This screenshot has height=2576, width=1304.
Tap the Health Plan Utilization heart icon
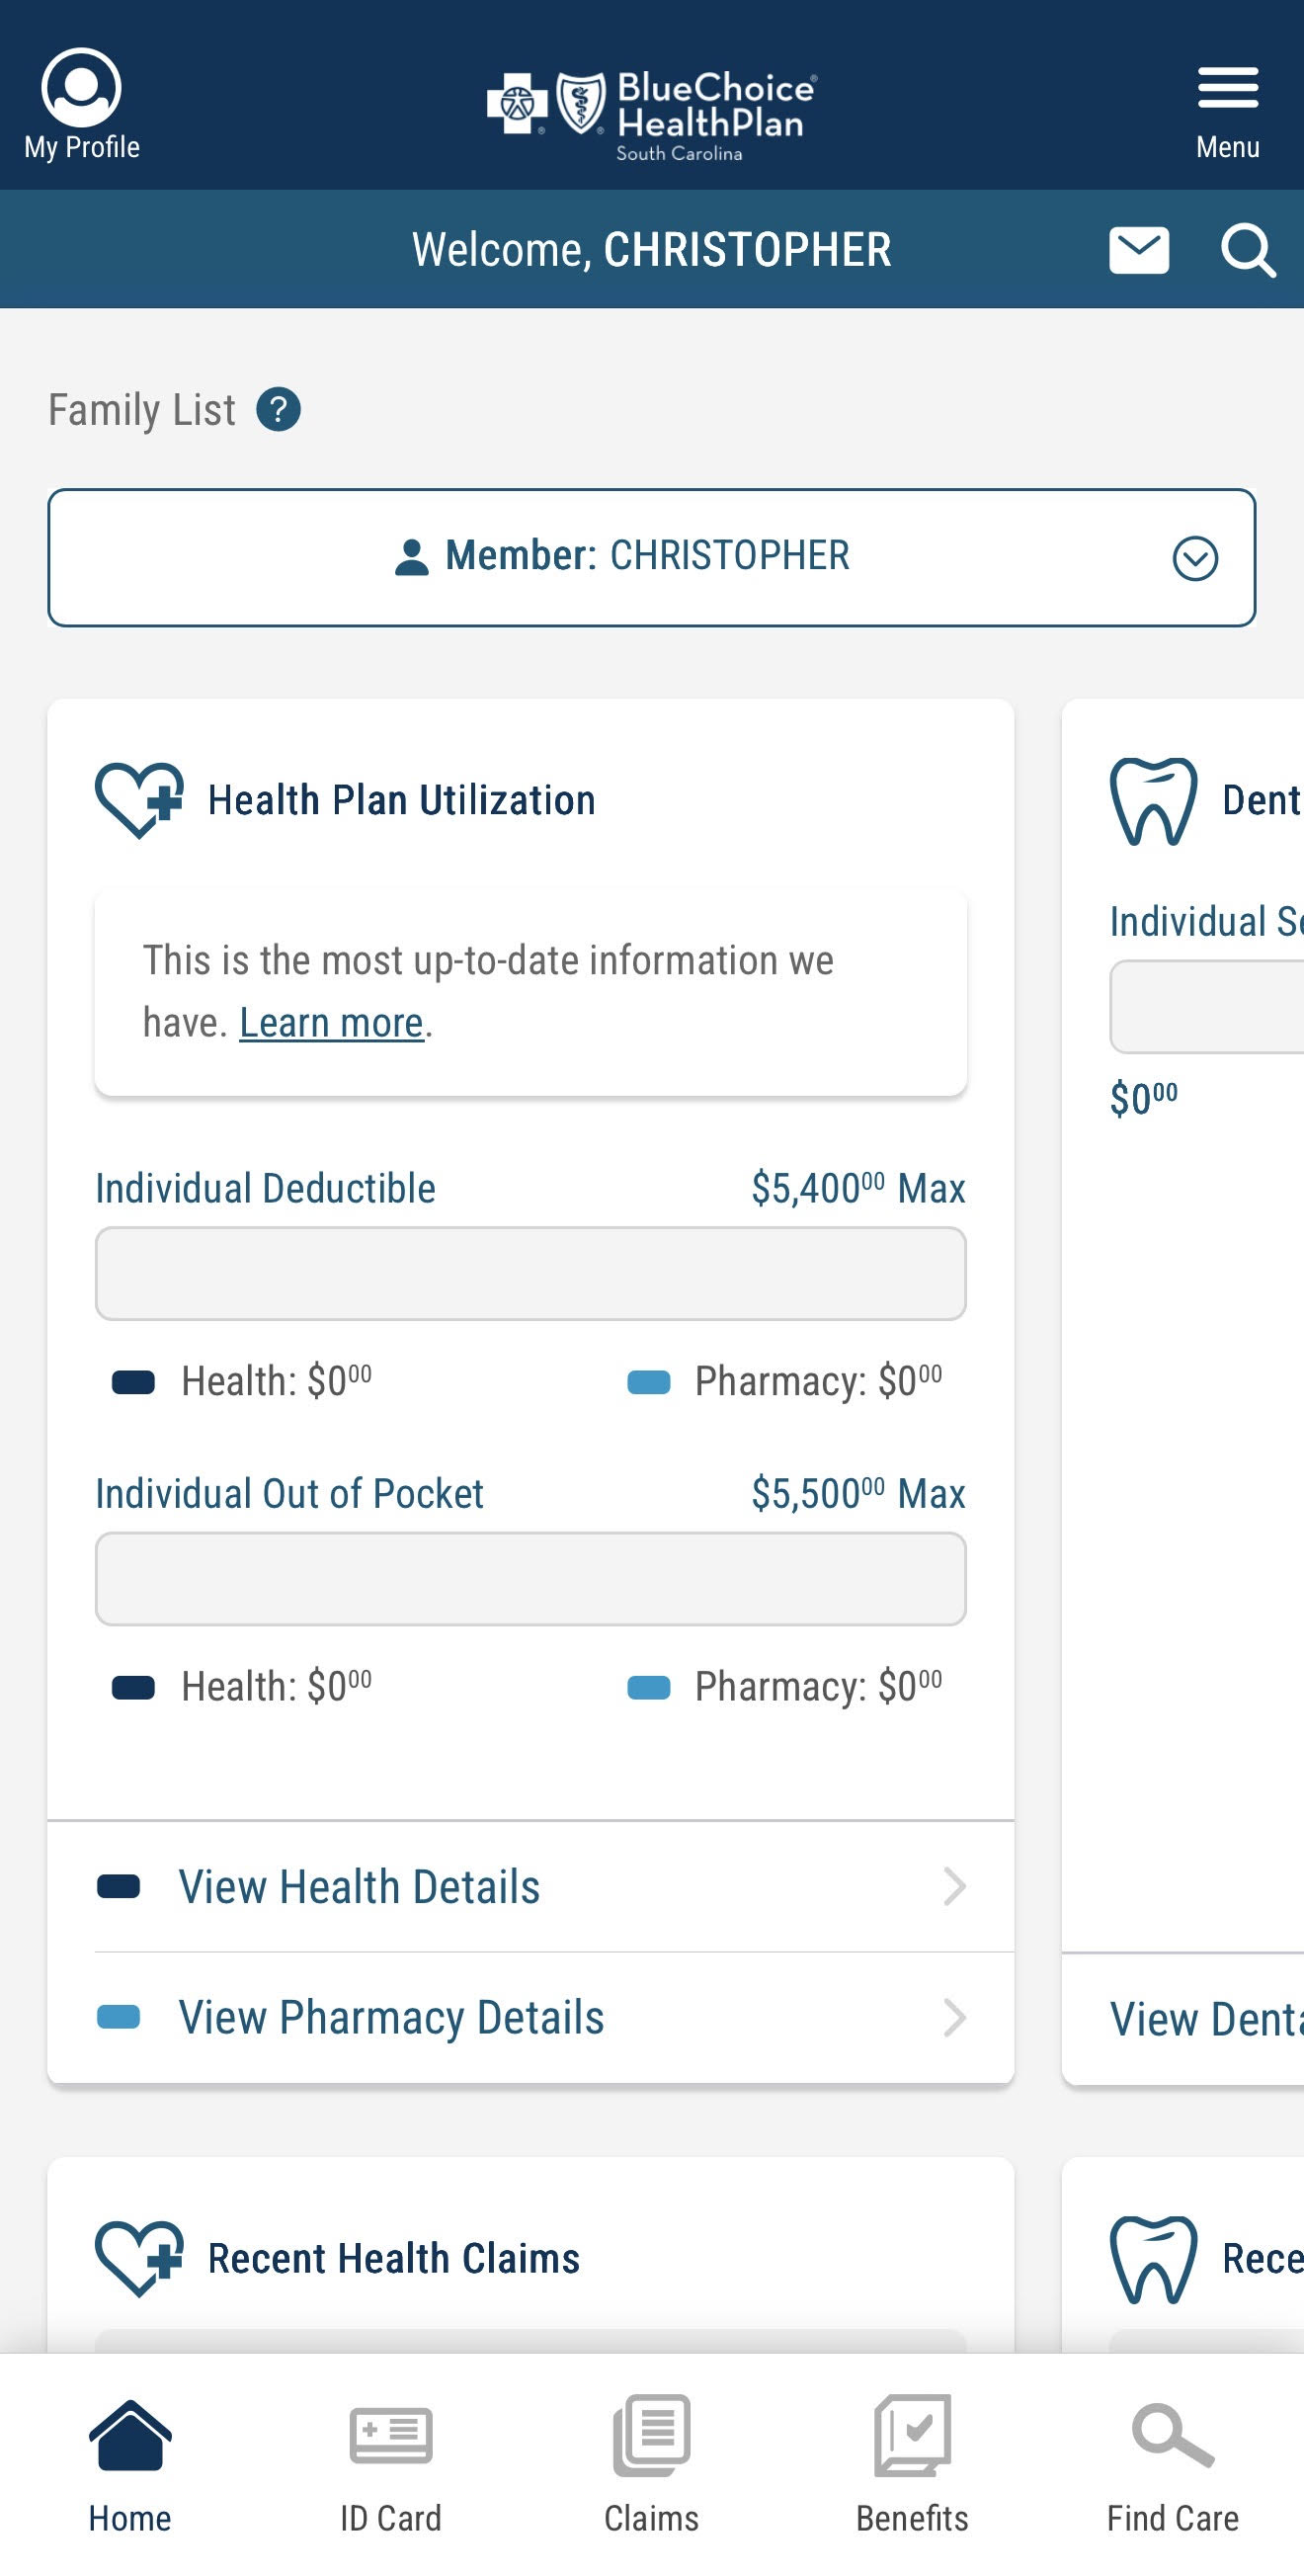pos(138,798)
